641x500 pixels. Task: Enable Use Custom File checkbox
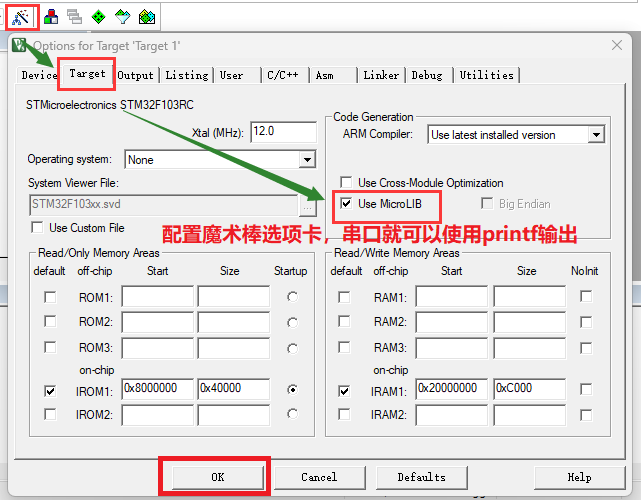pyautogui.click(x=37, y=227)
